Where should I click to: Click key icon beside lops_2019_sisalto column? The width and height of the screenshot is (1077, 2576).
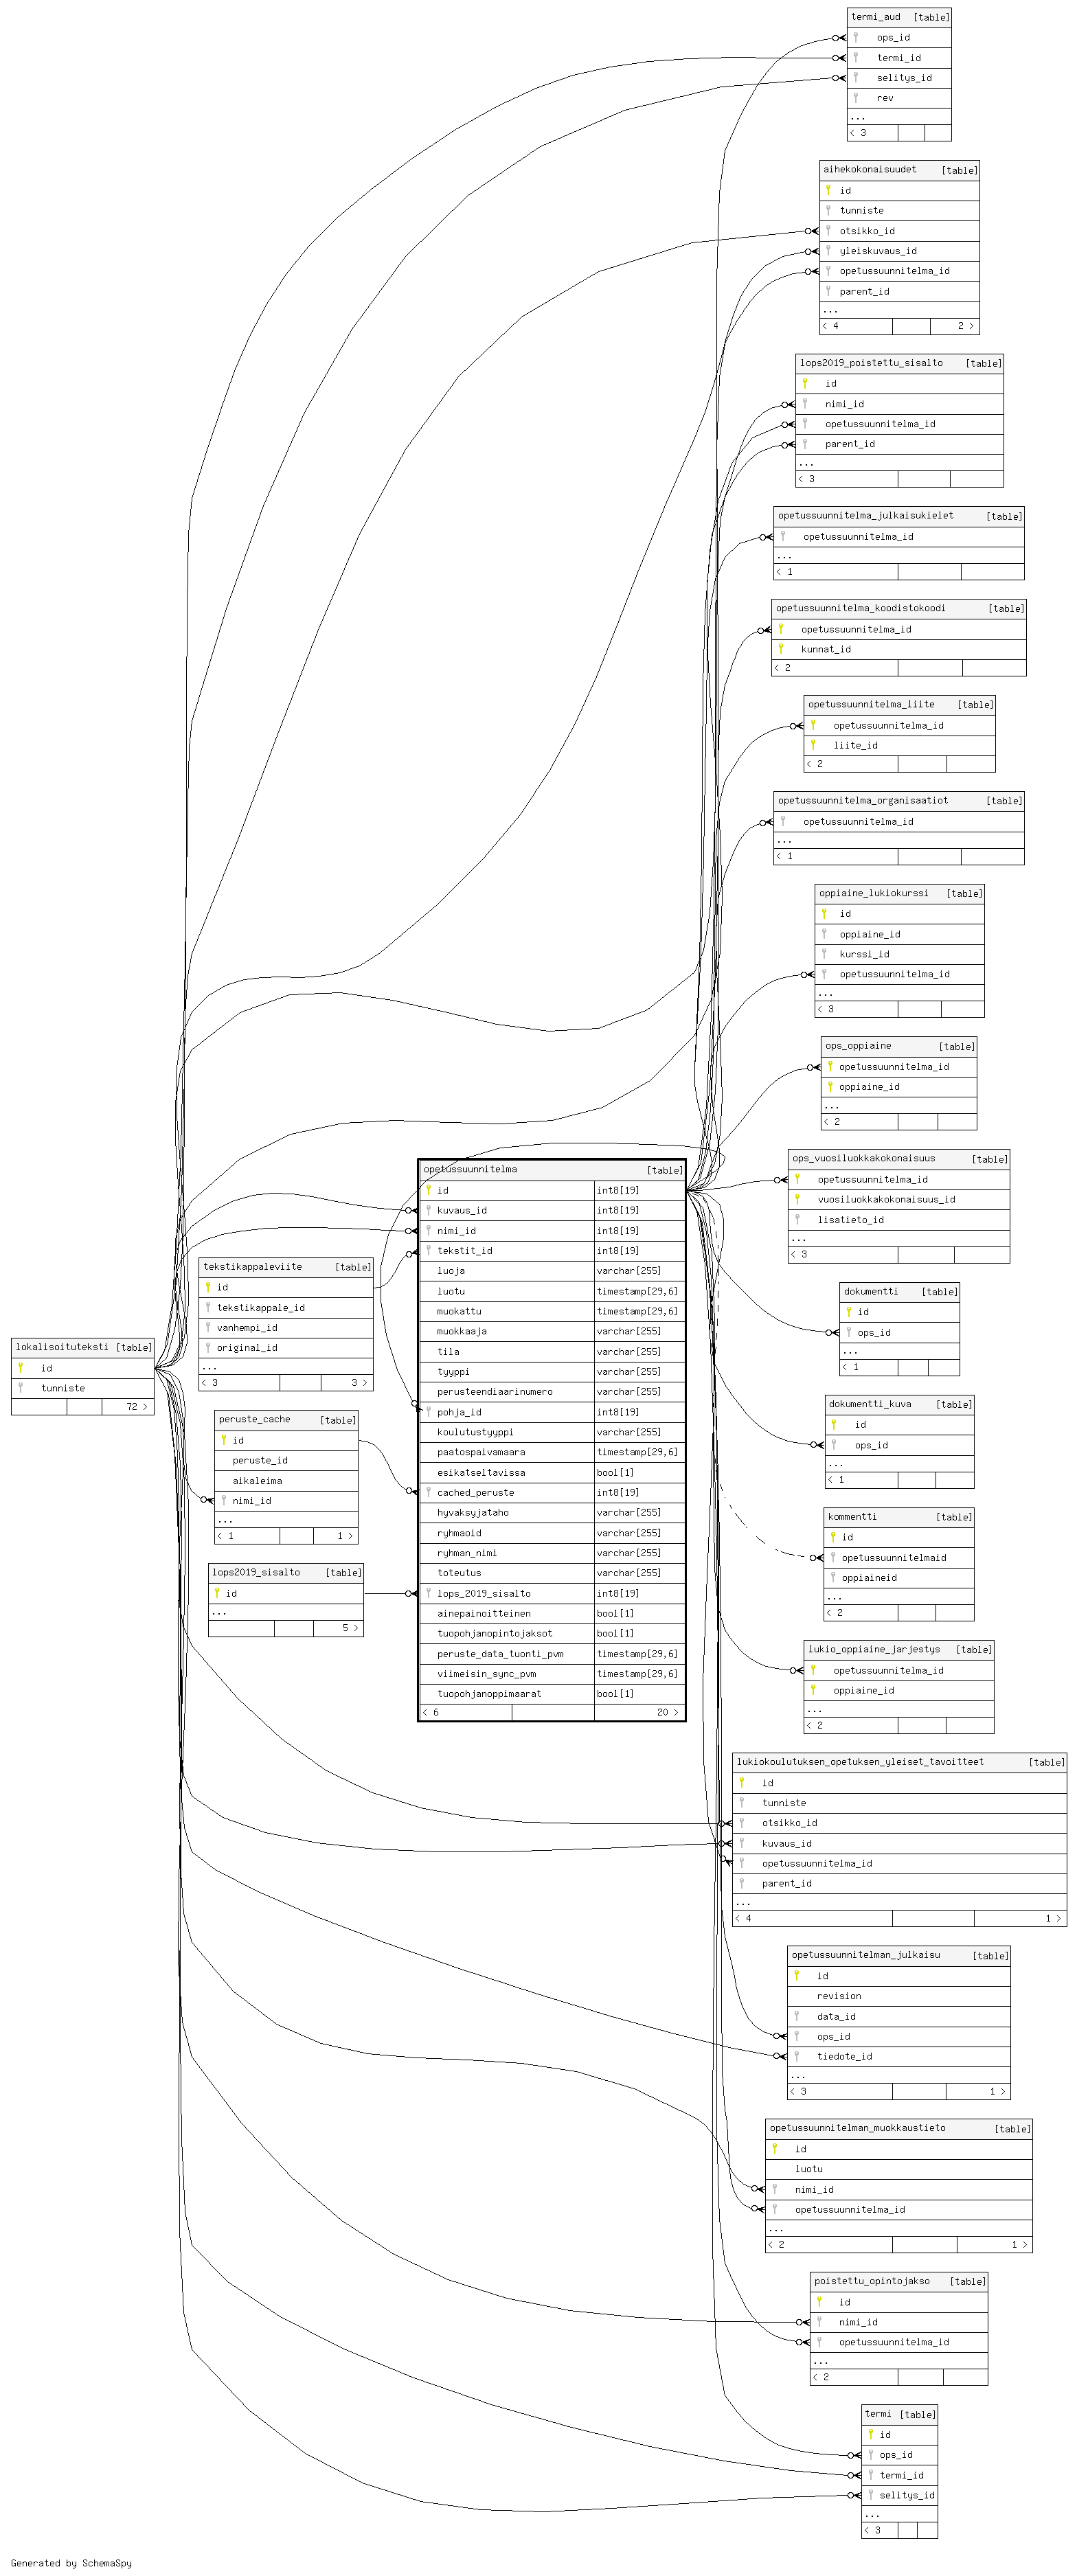click(x=428, y=1593)
